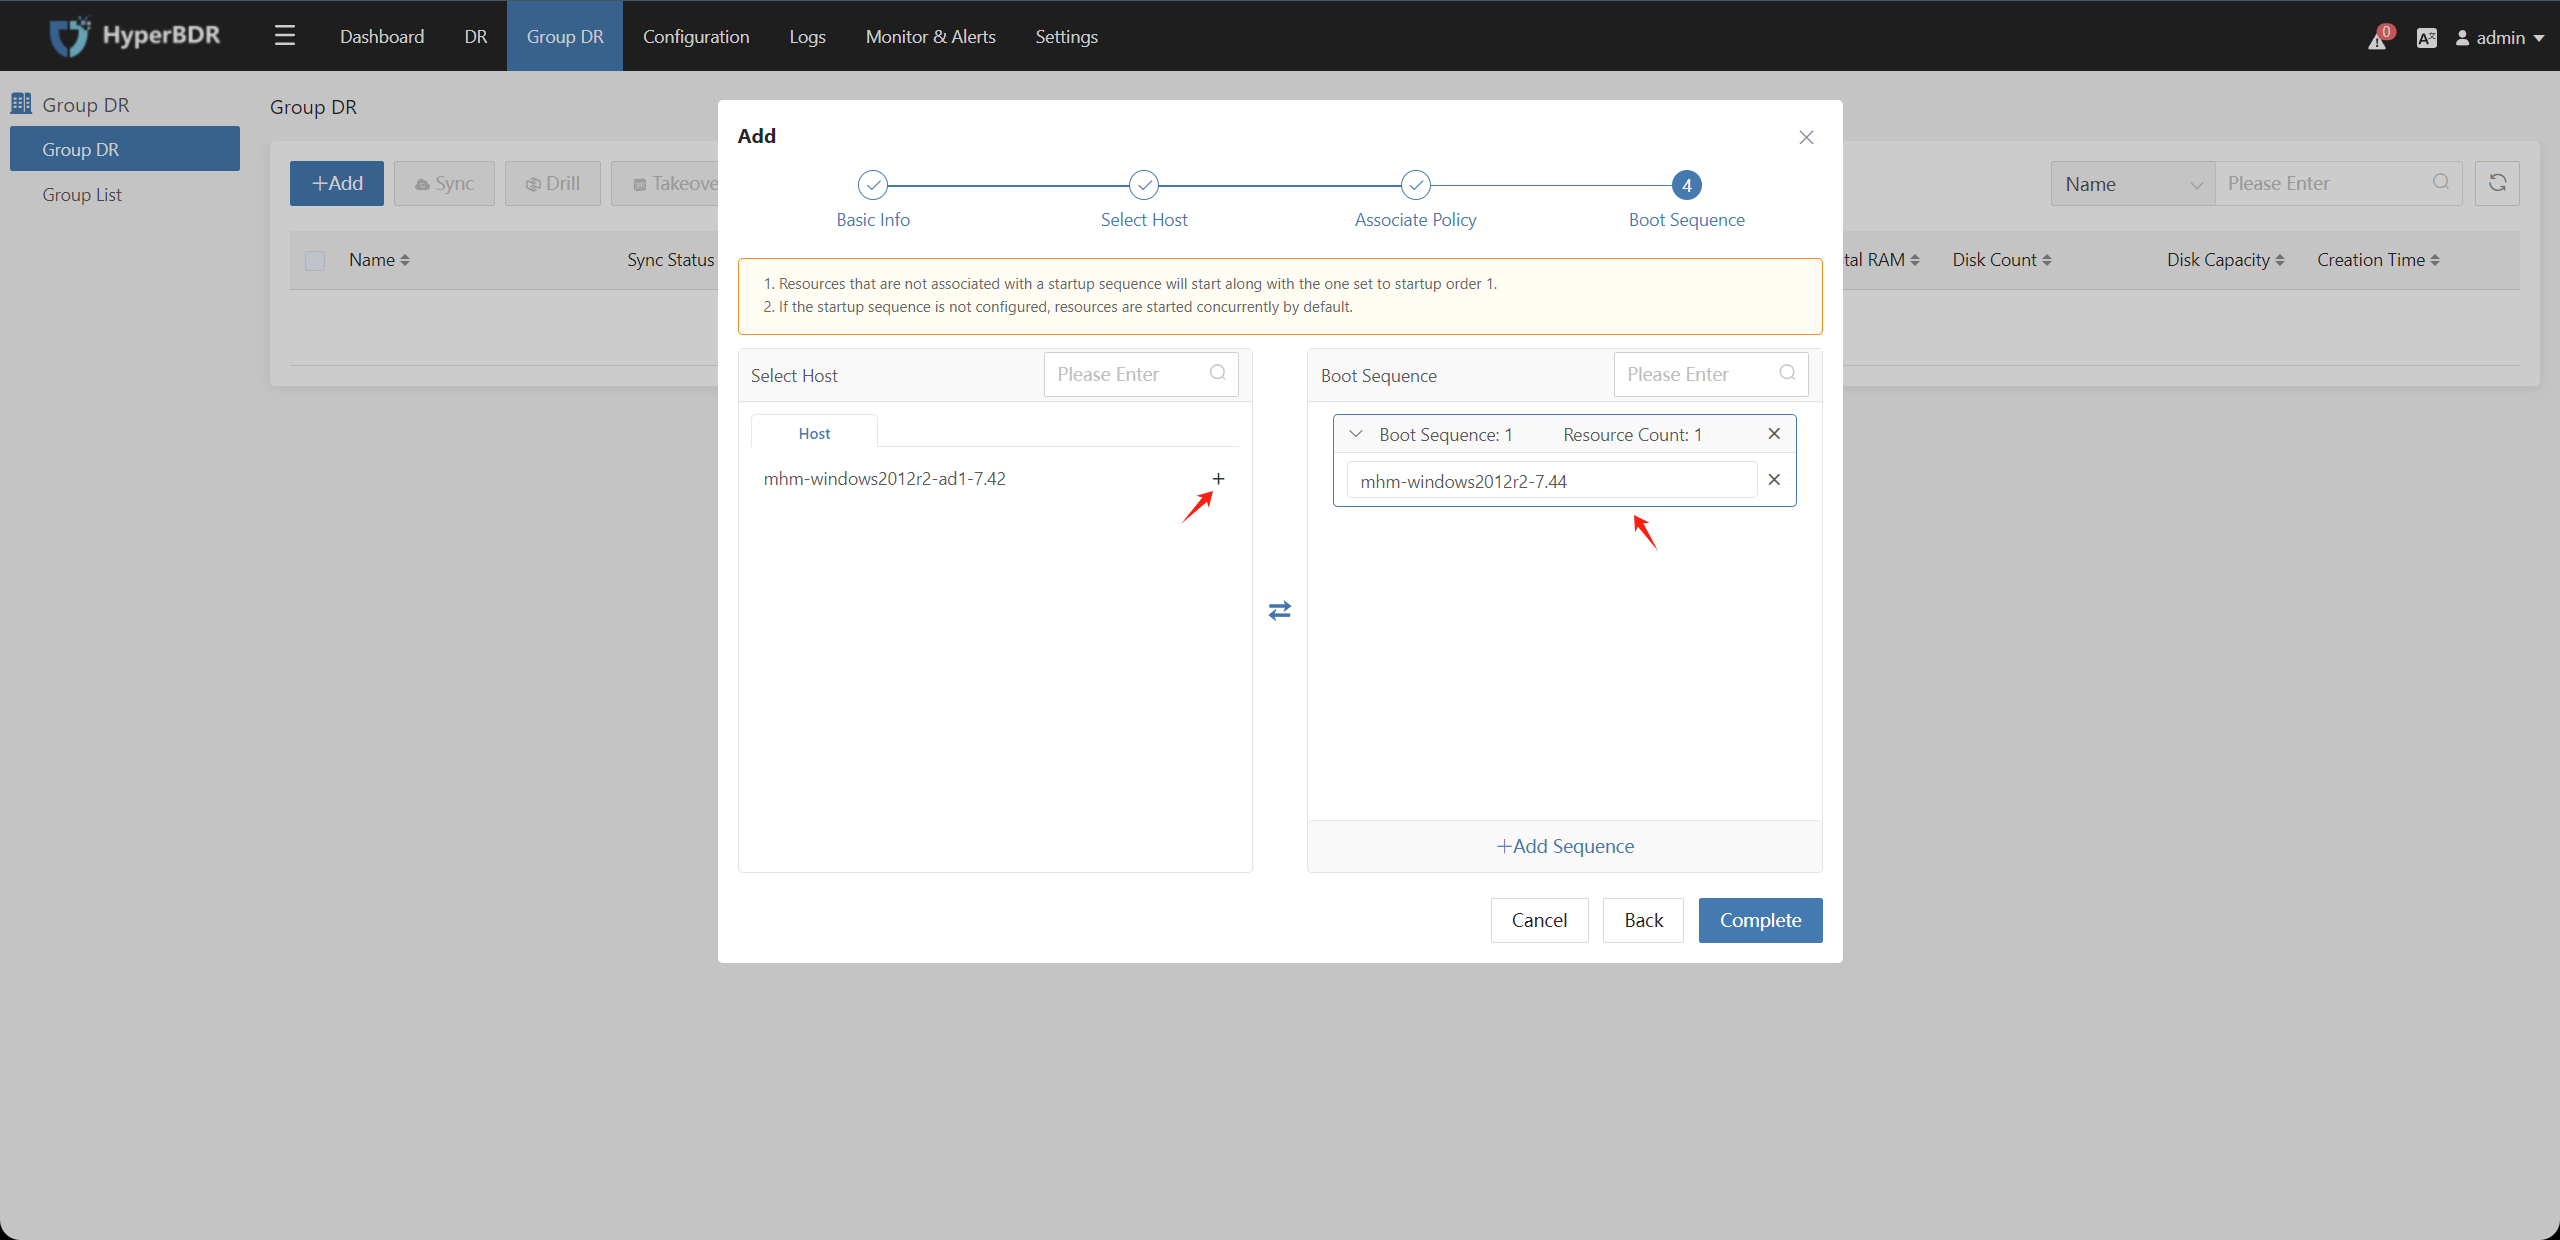The height and width of the screenshot is (1240, 2560).
Task: Click the Add plus icon in toolbar
Action: pyautogui.click(x=338, y=183)
